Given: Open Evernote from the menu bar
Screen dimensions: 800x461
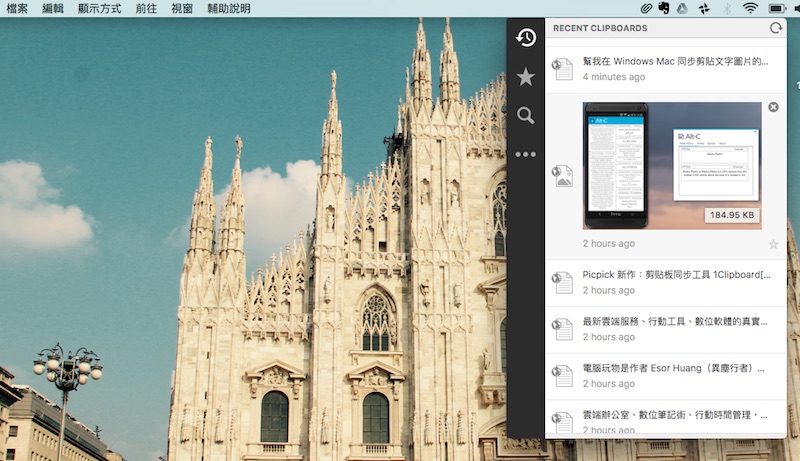Looking at the screenshot, I should coord(663,8).
